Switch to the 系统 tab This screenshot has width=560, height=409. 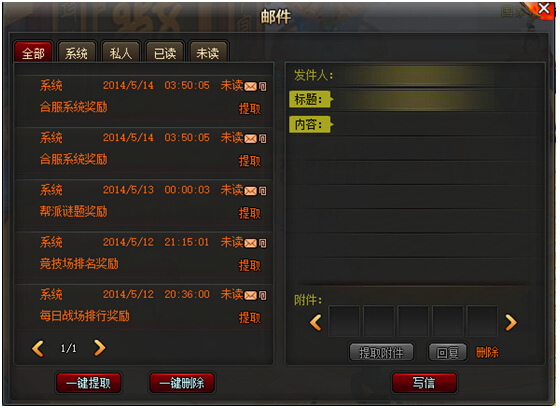tap(76, 53)
